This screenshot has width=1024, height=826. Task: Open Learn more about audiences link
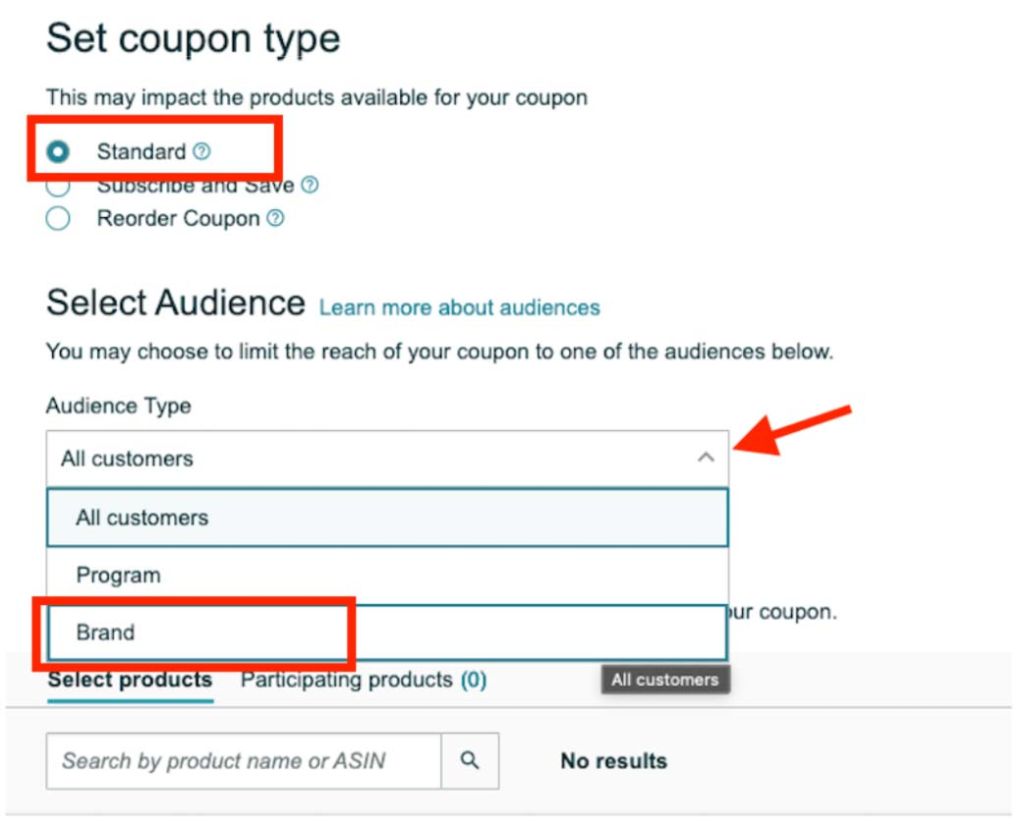coord(459,308)
